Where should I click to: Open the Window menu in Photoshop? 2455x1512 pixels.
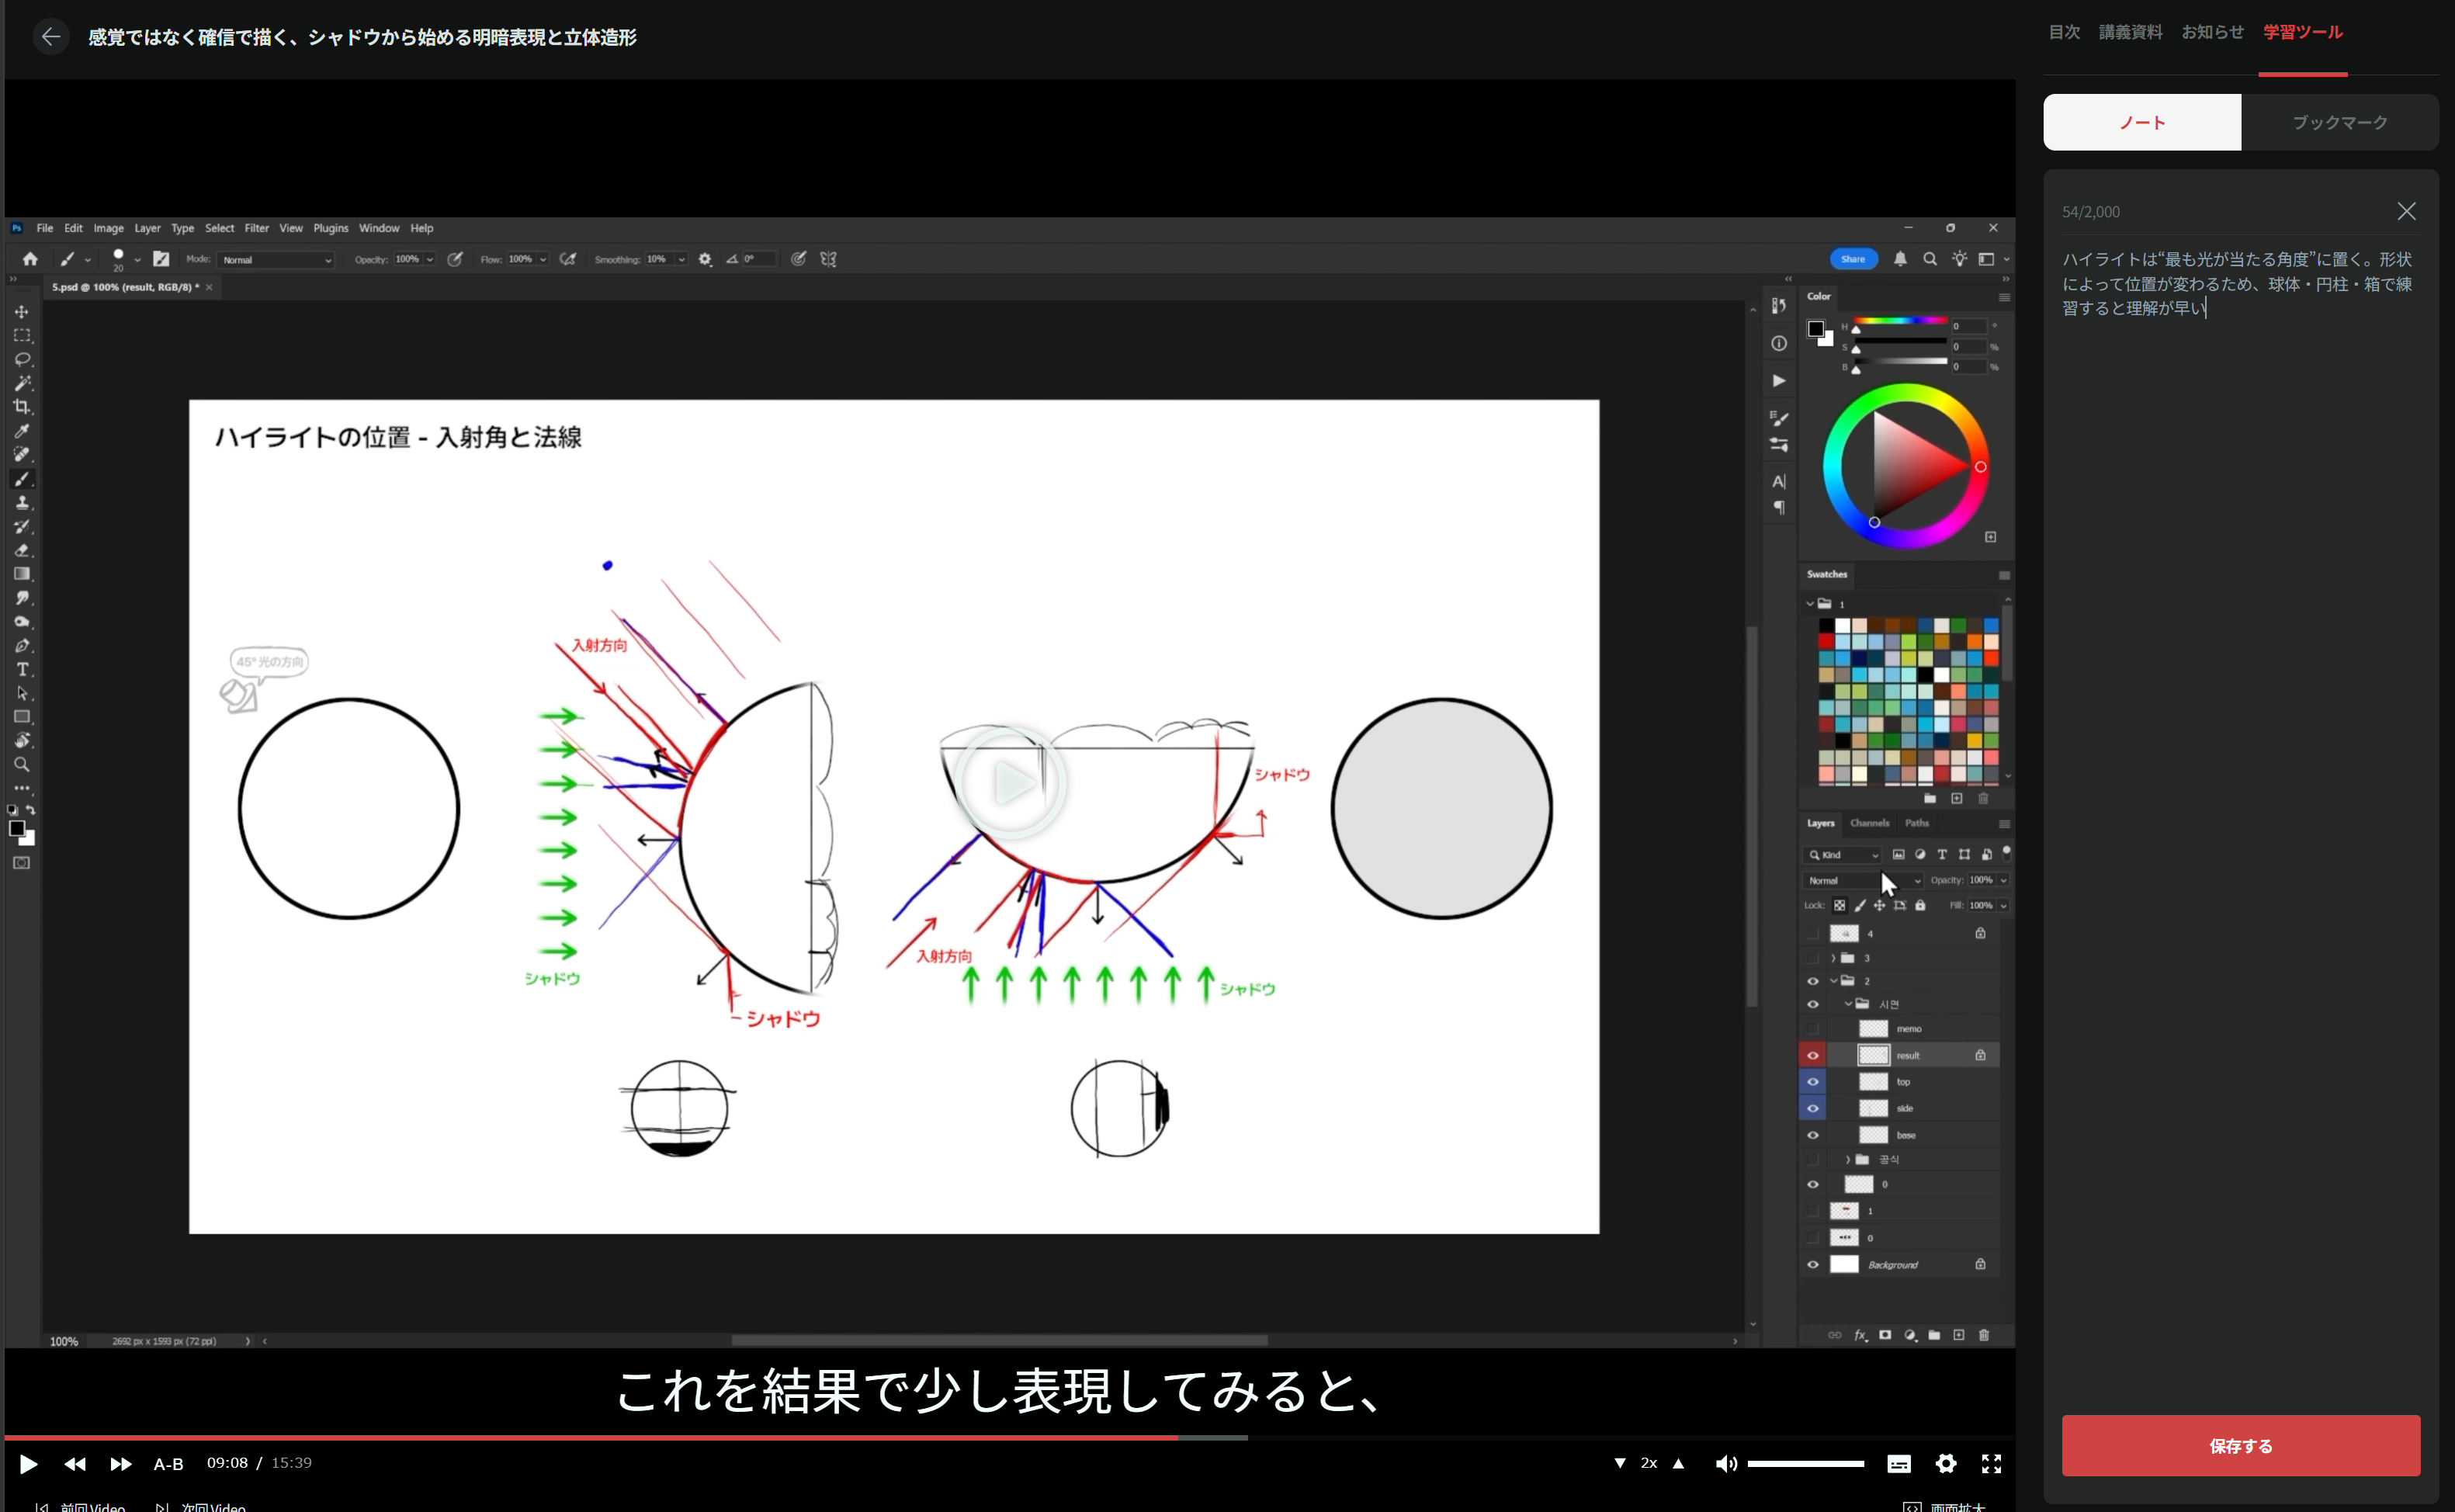pos(379,228)
